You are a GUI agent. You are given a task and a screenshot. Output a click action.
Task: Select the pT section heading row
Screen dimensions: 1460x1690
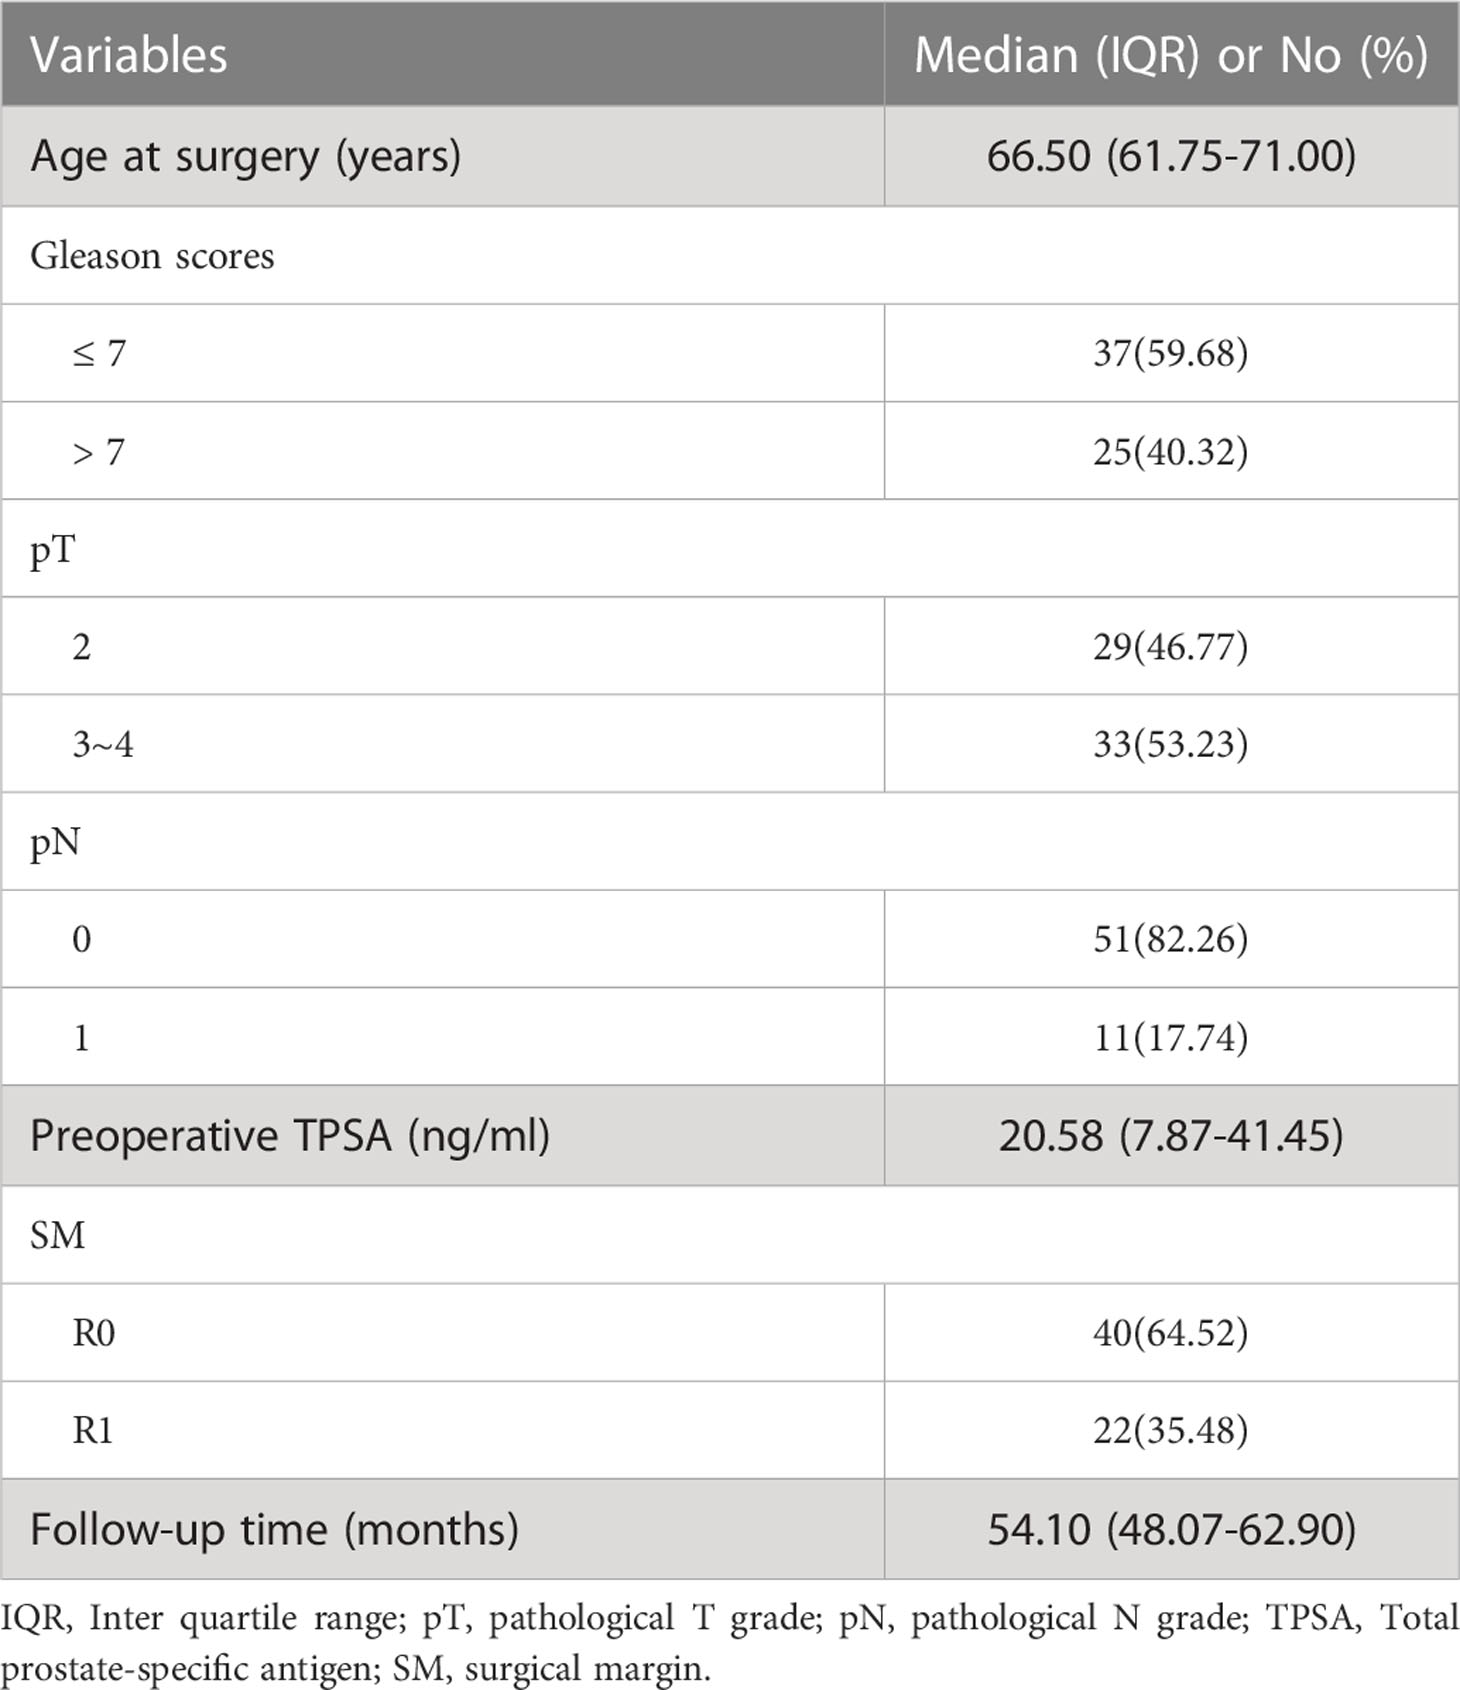coord(730,549)
